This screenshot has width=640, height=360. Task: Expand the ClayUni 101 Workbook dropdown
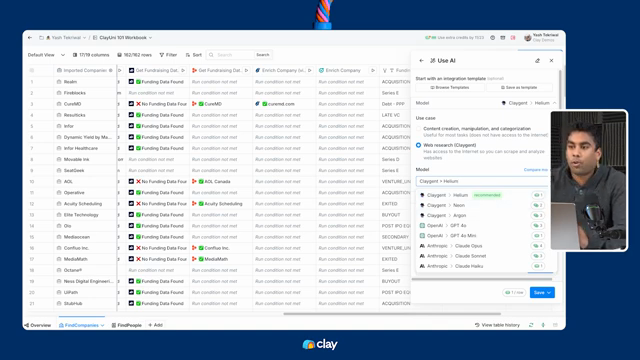click(151, 38)
